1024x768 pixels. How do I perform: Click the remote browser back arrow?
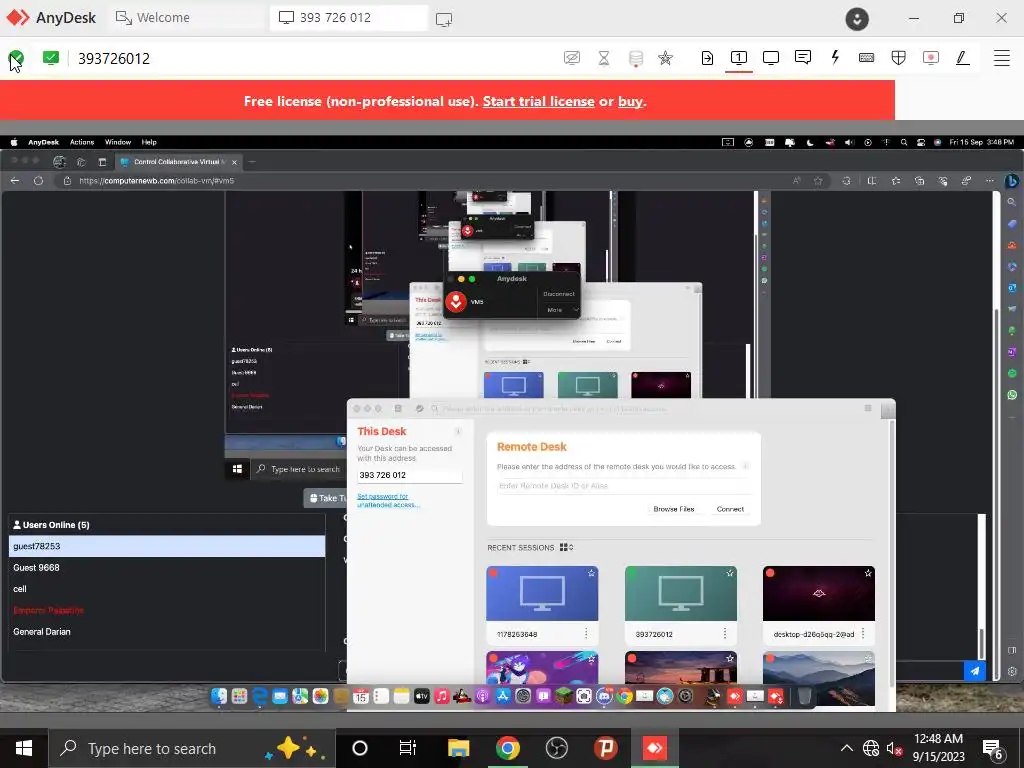(15, 180)
